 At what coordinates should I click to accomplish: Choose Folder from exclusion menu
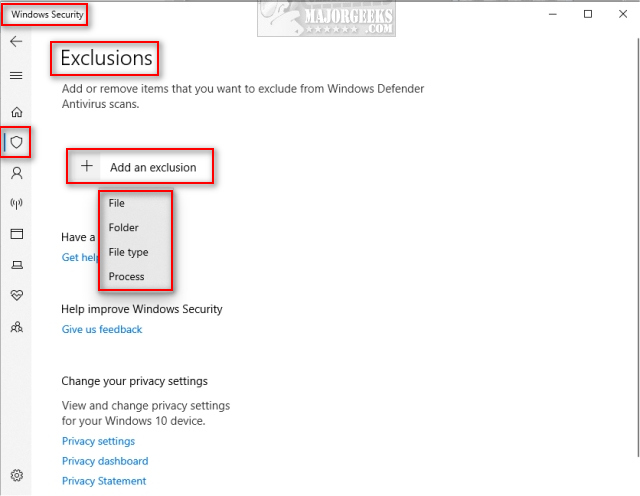123,227
